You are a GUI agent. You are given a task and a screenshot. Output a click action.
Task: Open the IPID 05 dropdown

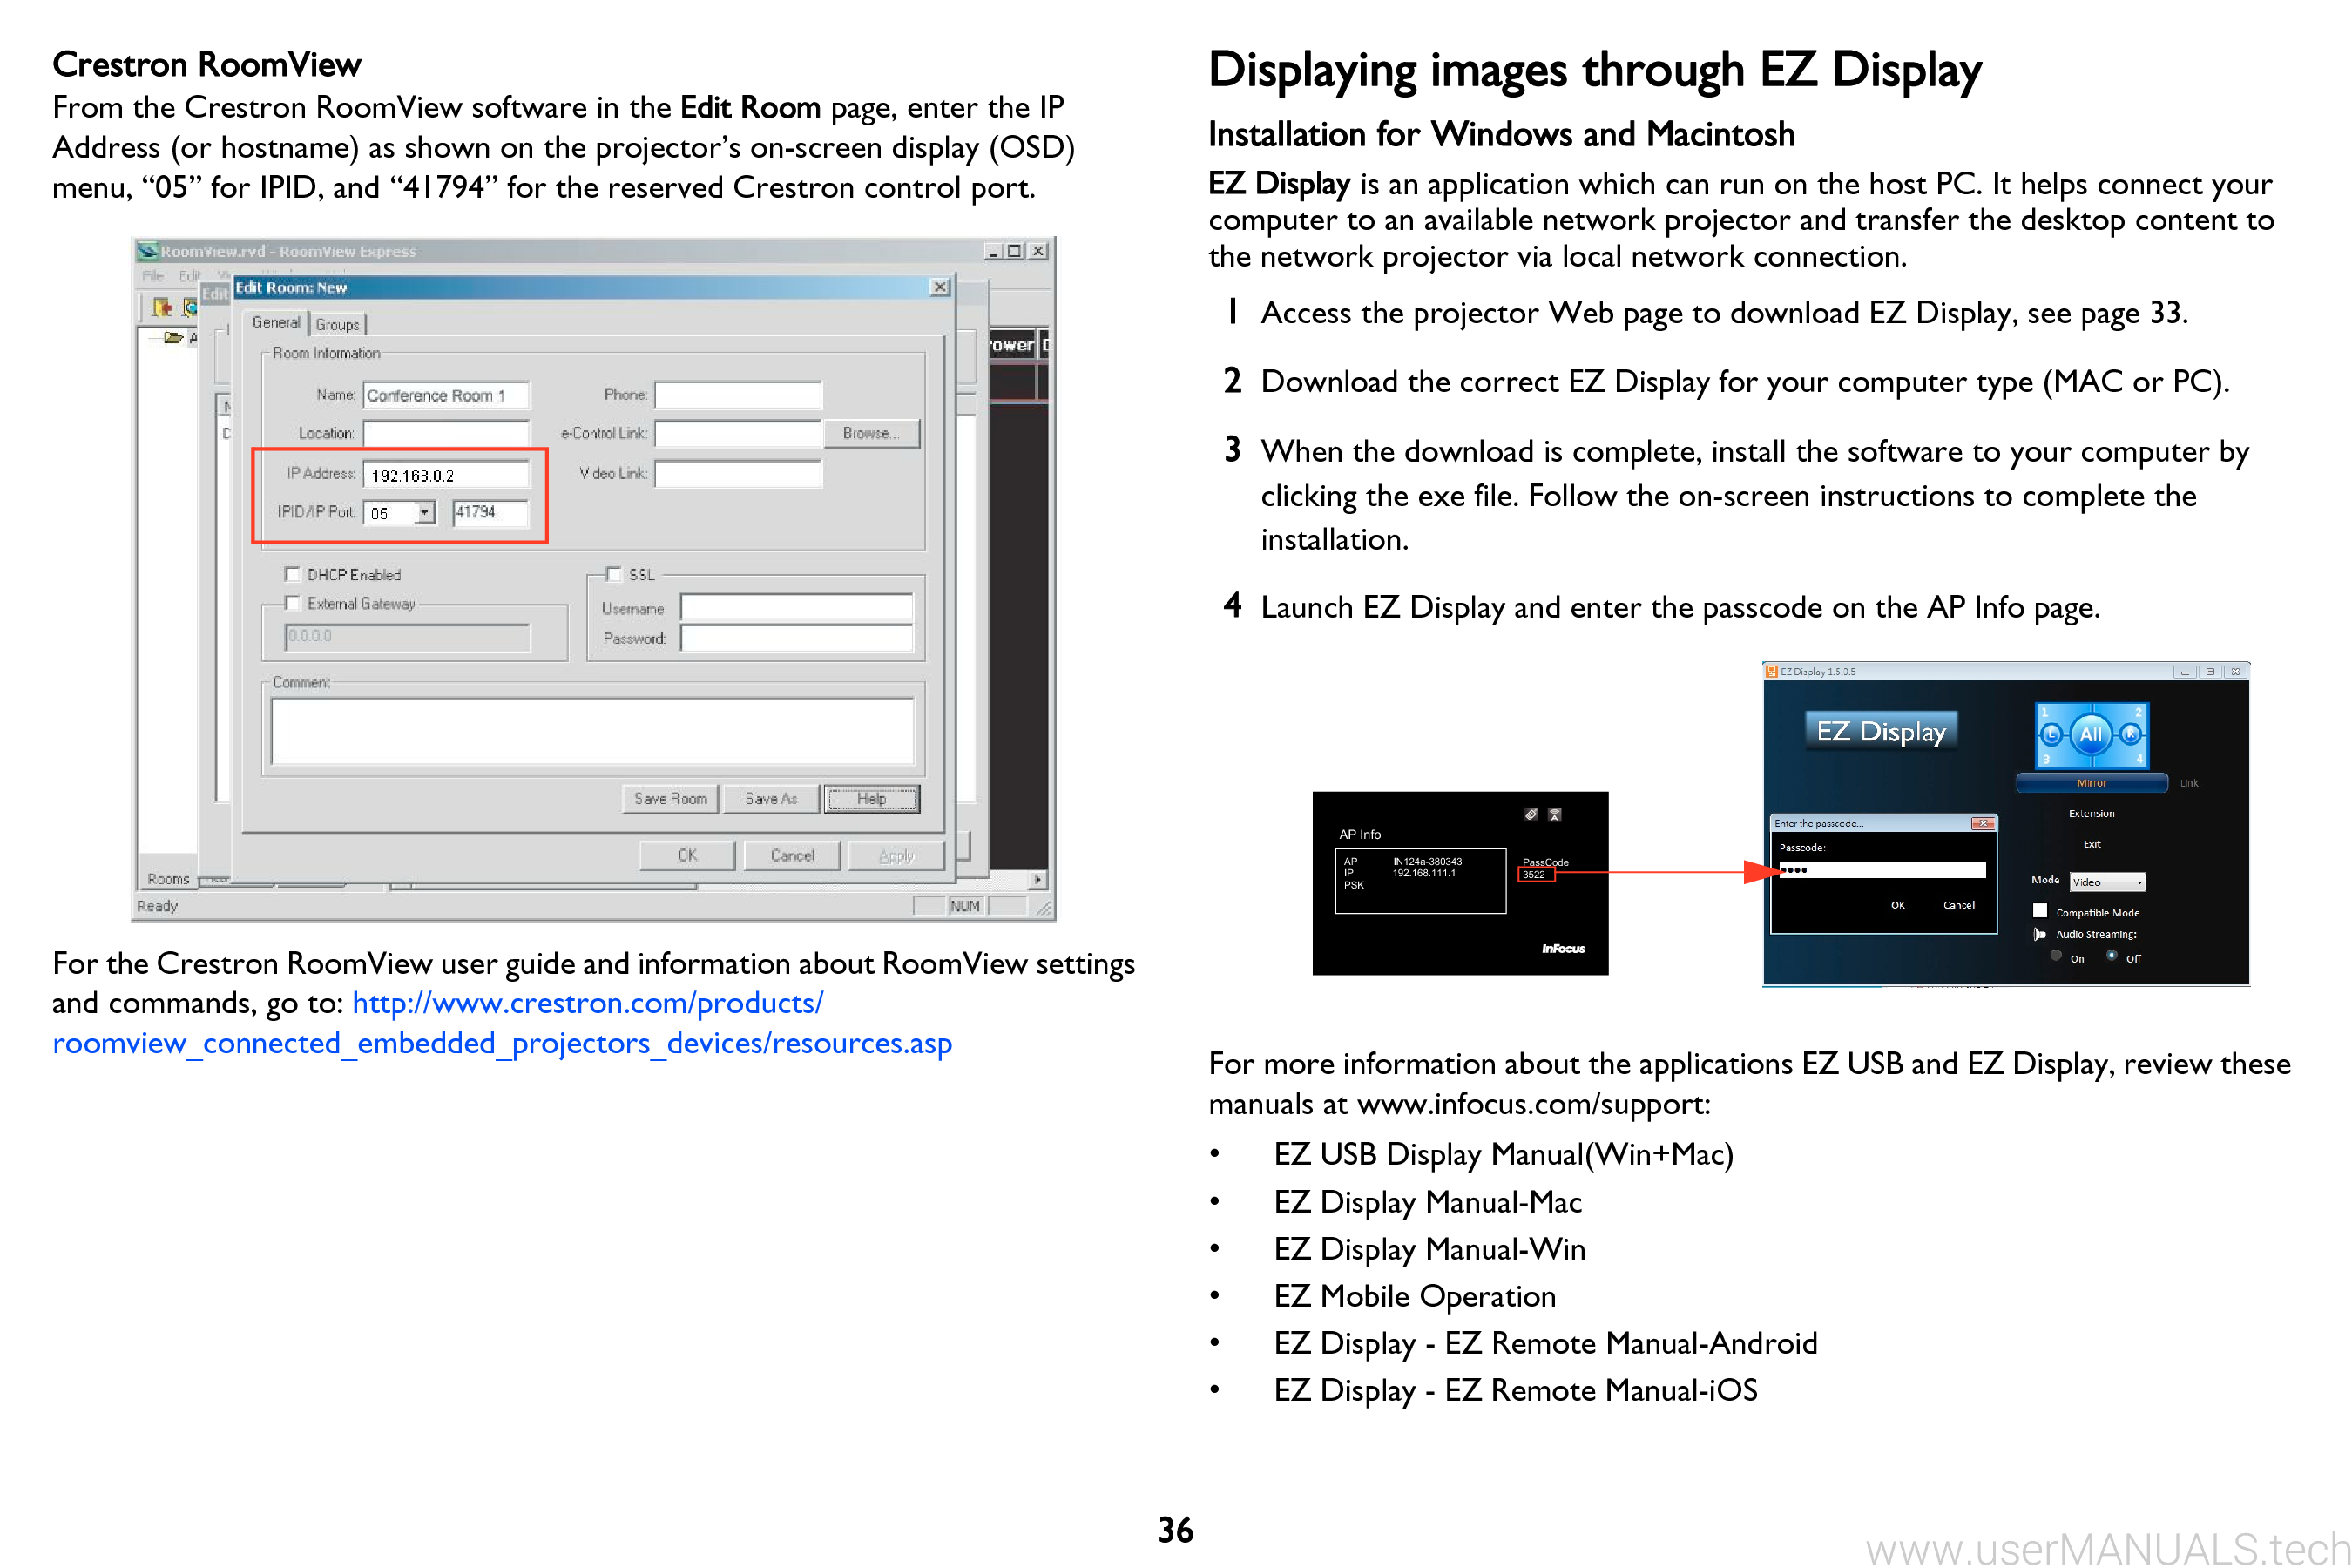(425, 513)
